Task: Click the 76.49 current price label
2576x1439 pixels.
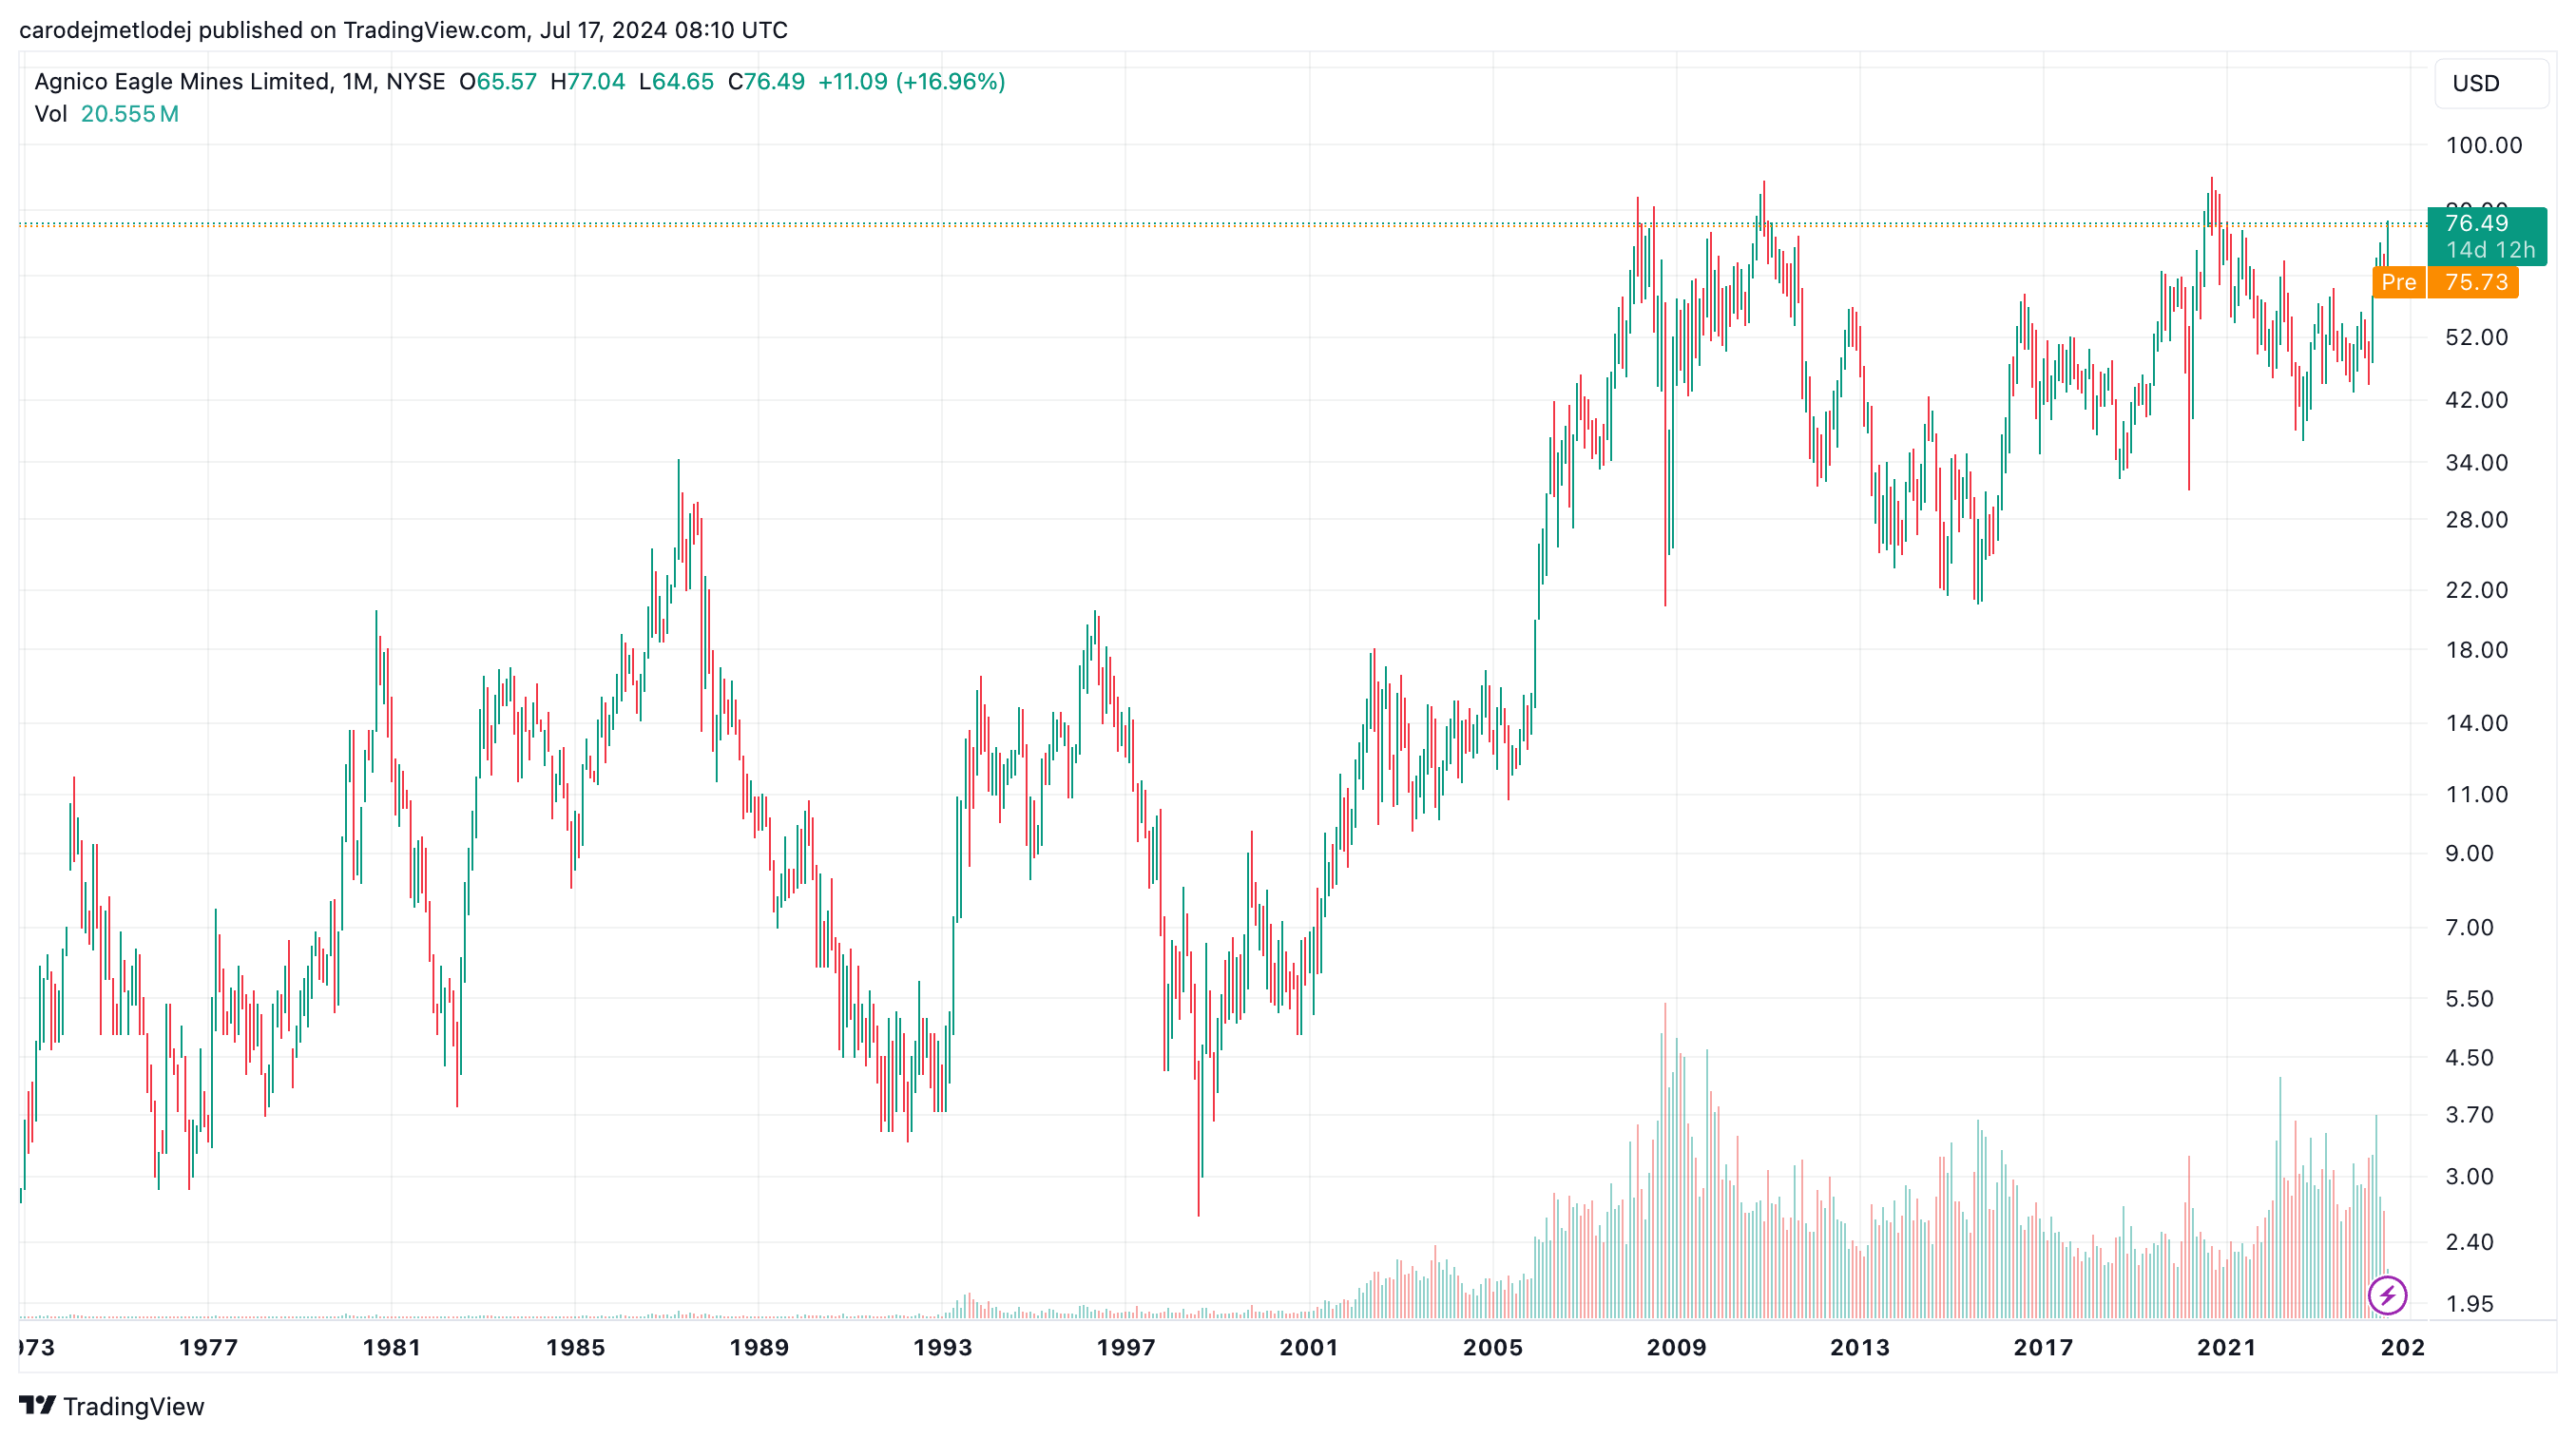Action: 2476,223
